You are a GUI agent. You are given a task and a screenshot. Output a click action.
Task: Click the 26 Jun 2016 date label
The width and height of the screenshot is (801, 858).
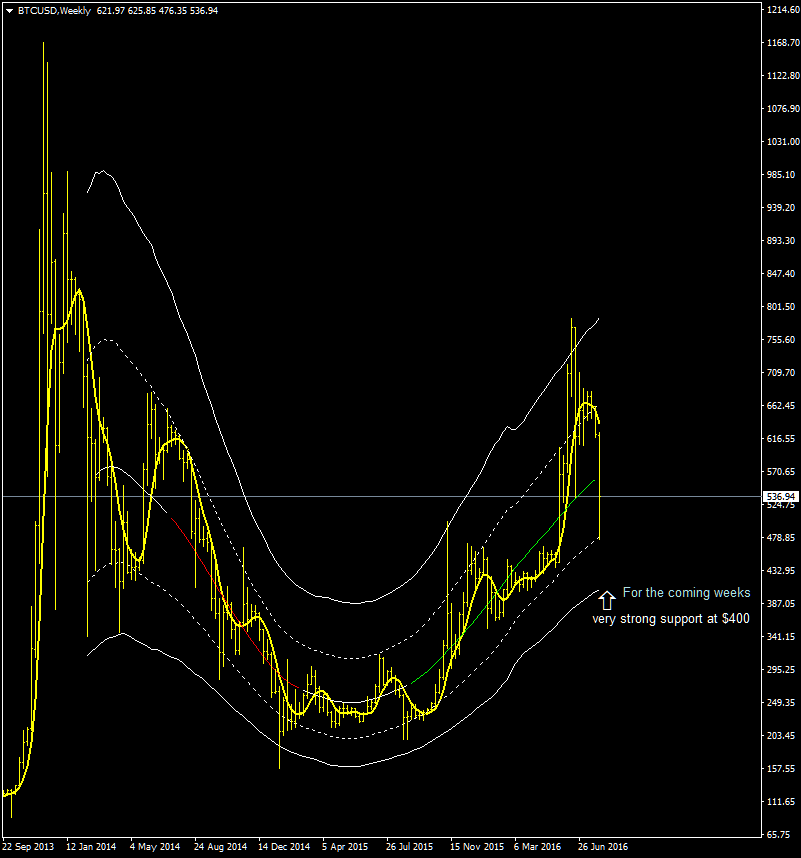pos(604,846)
